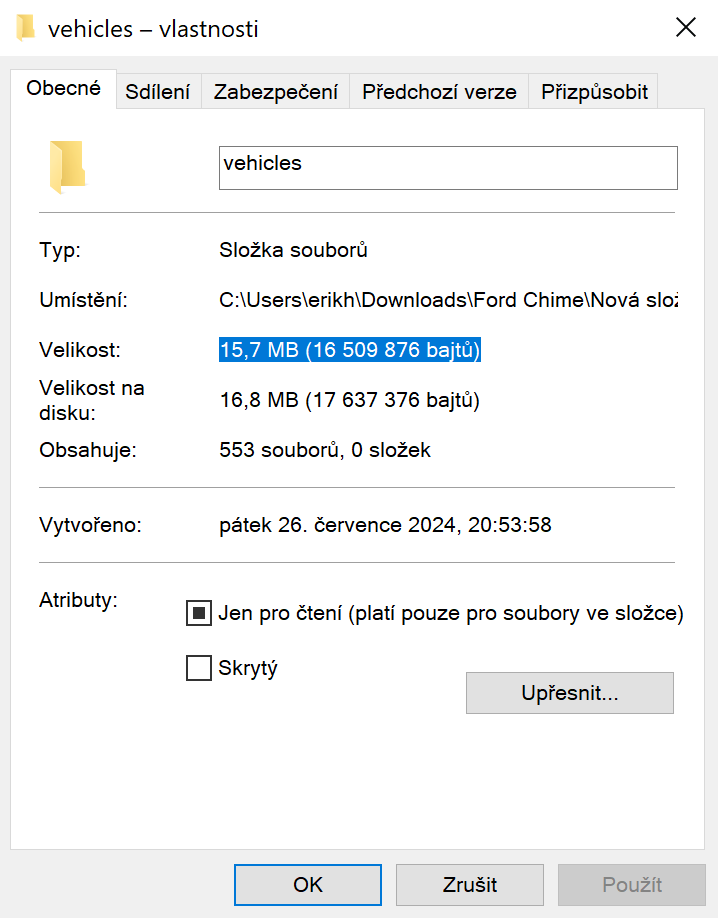
Task: Click the highlighted Velikost value text
Action: (x=350, y=351)
